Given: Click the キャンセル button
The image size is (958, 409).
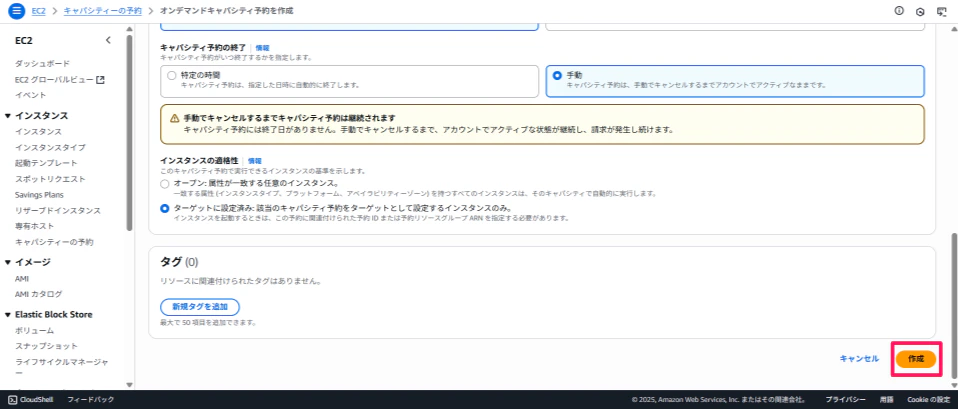Looking at the screenshot, I should coord(859,359).
